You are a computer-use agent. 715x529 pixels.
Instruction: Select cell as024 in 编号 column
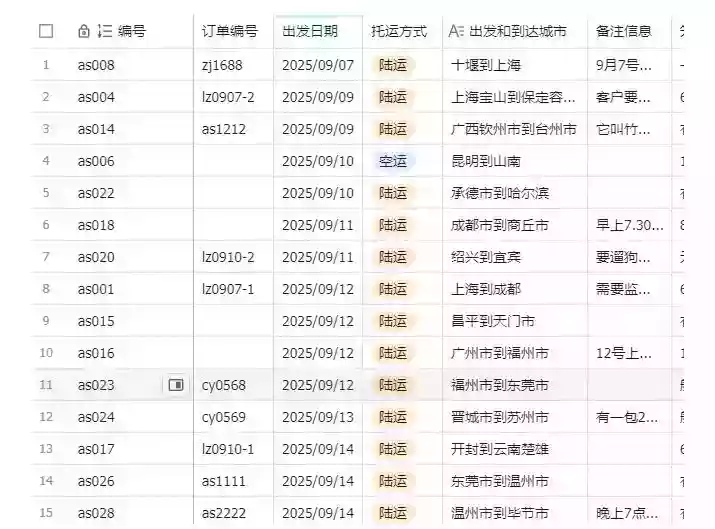pyautogui.click(x=96, y=417)
